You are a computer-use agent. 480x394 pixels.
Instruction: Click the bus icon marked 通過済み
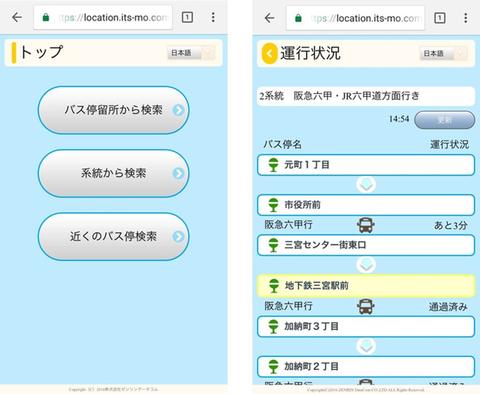[366, 306]
